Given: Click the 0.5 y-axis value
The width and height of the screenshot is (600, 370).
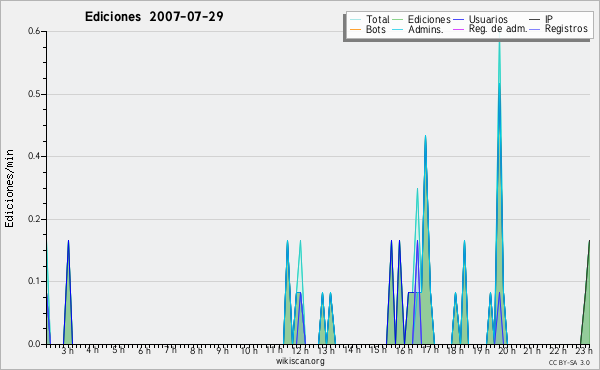Looking at the screenshot, I should (x=34, y=94).
